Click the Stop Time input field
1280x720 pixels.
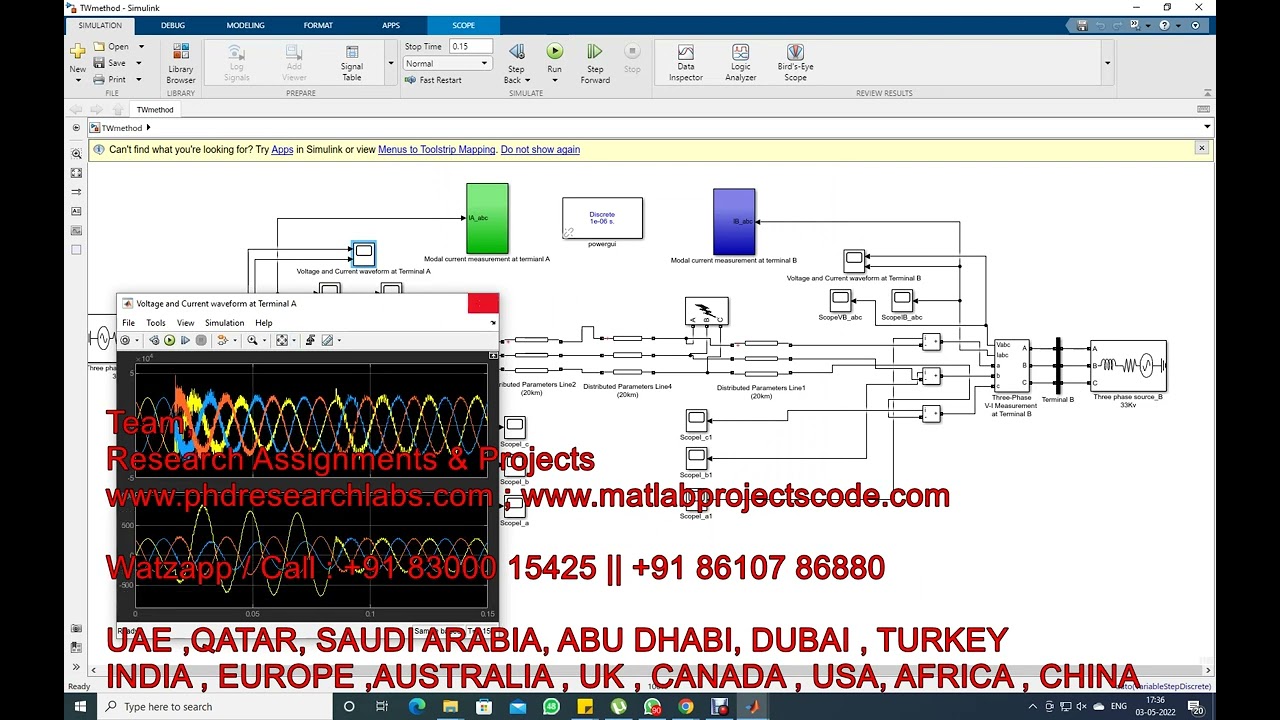[471, 46]
